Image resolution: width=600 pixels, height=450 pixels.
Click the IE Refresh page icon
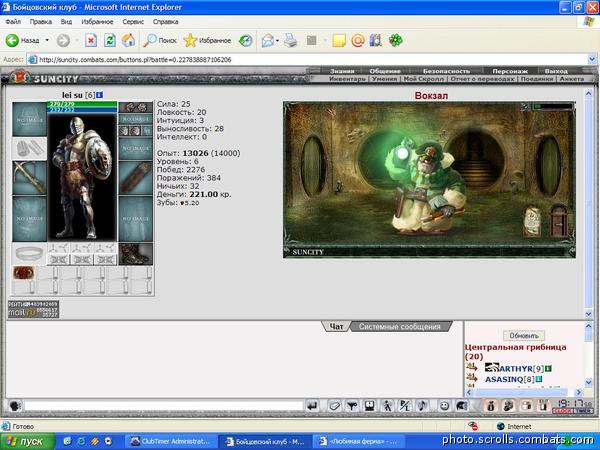(110, 40)
